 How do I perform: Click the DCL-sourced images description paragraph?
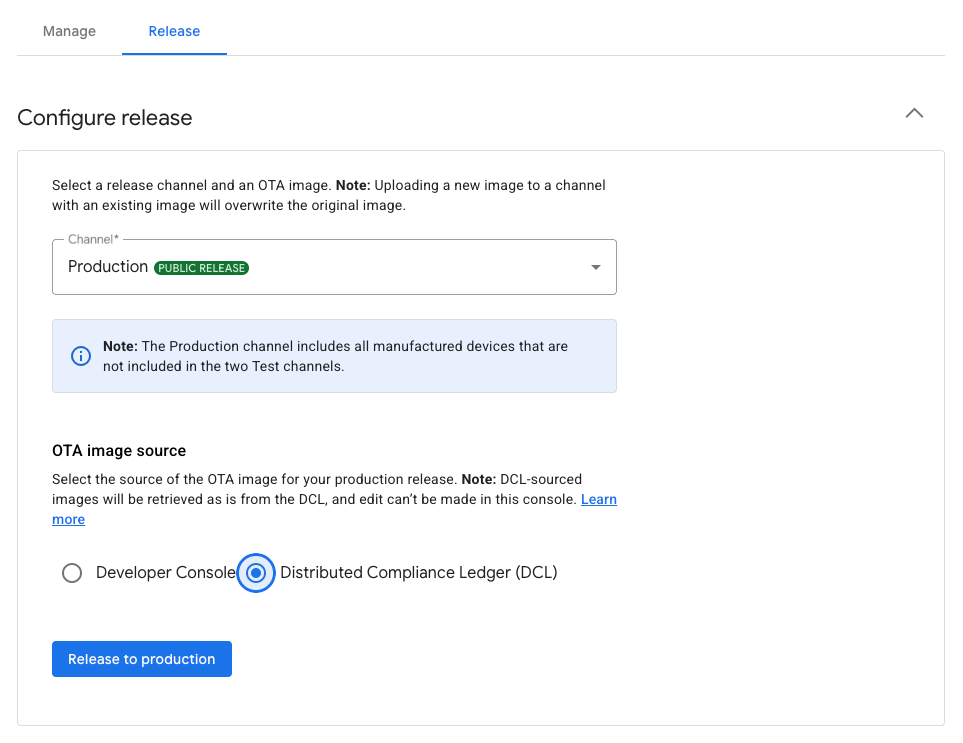coord(315,489)
